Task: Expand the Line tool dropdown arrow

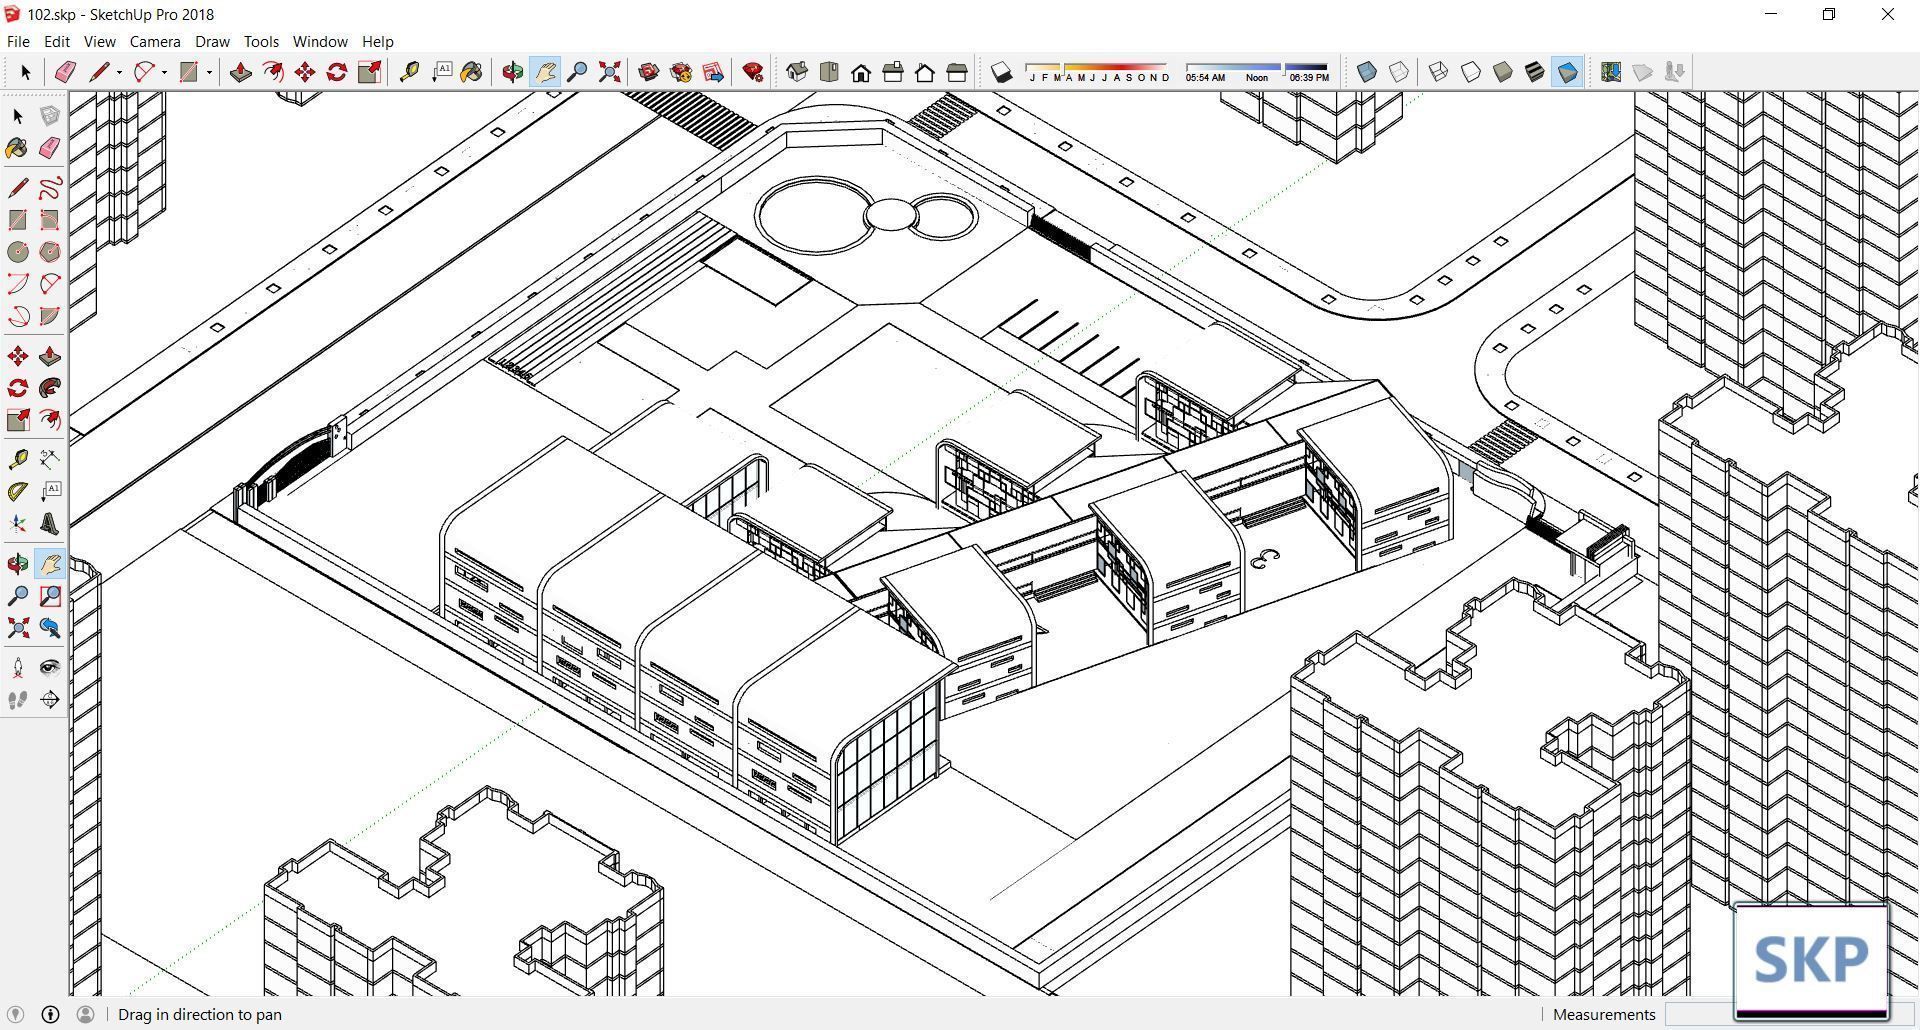Action: [119, 72]
